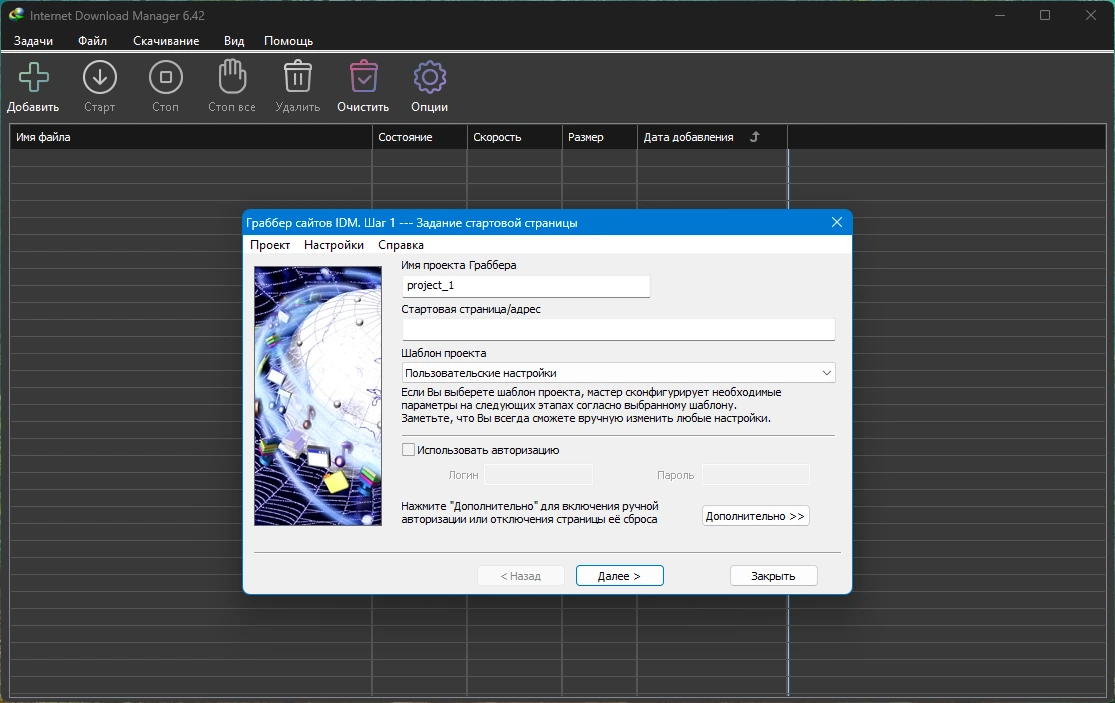
Task: Close the grabber dialog with X
Action: (837, 222)
